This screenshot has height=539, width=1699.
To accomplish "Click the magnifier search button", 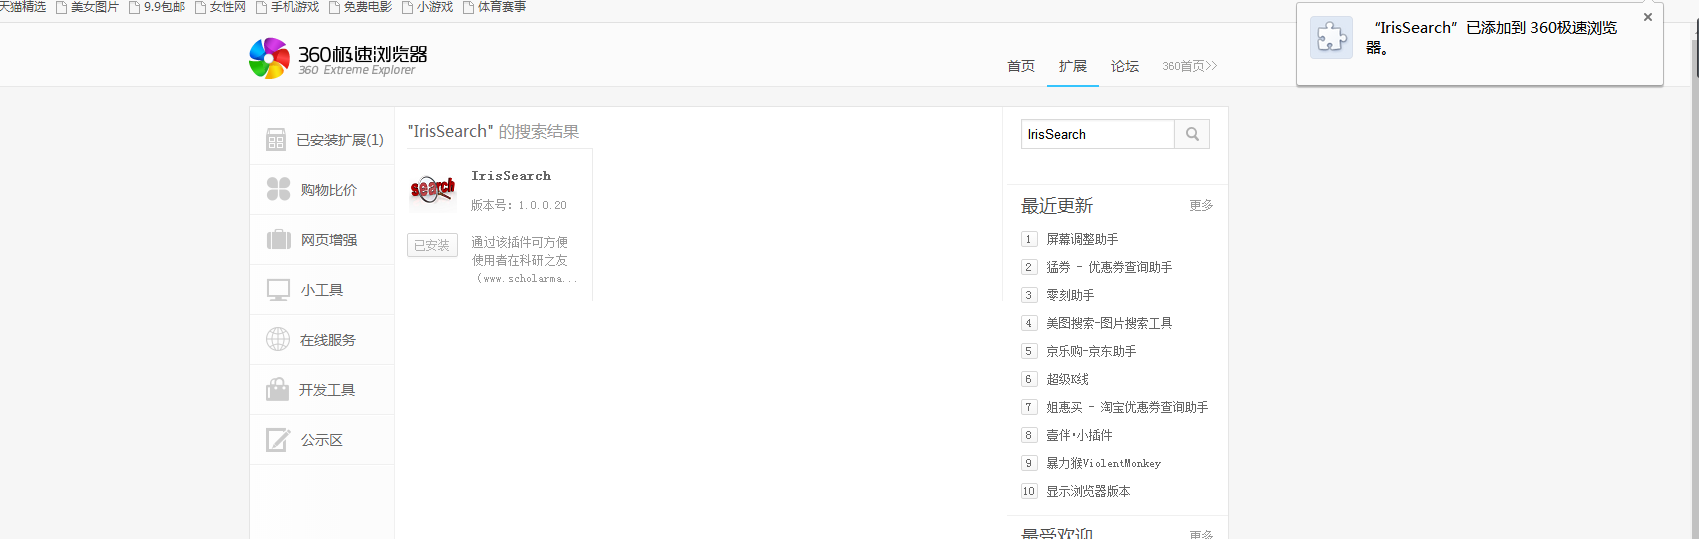I will [1192, 134].
